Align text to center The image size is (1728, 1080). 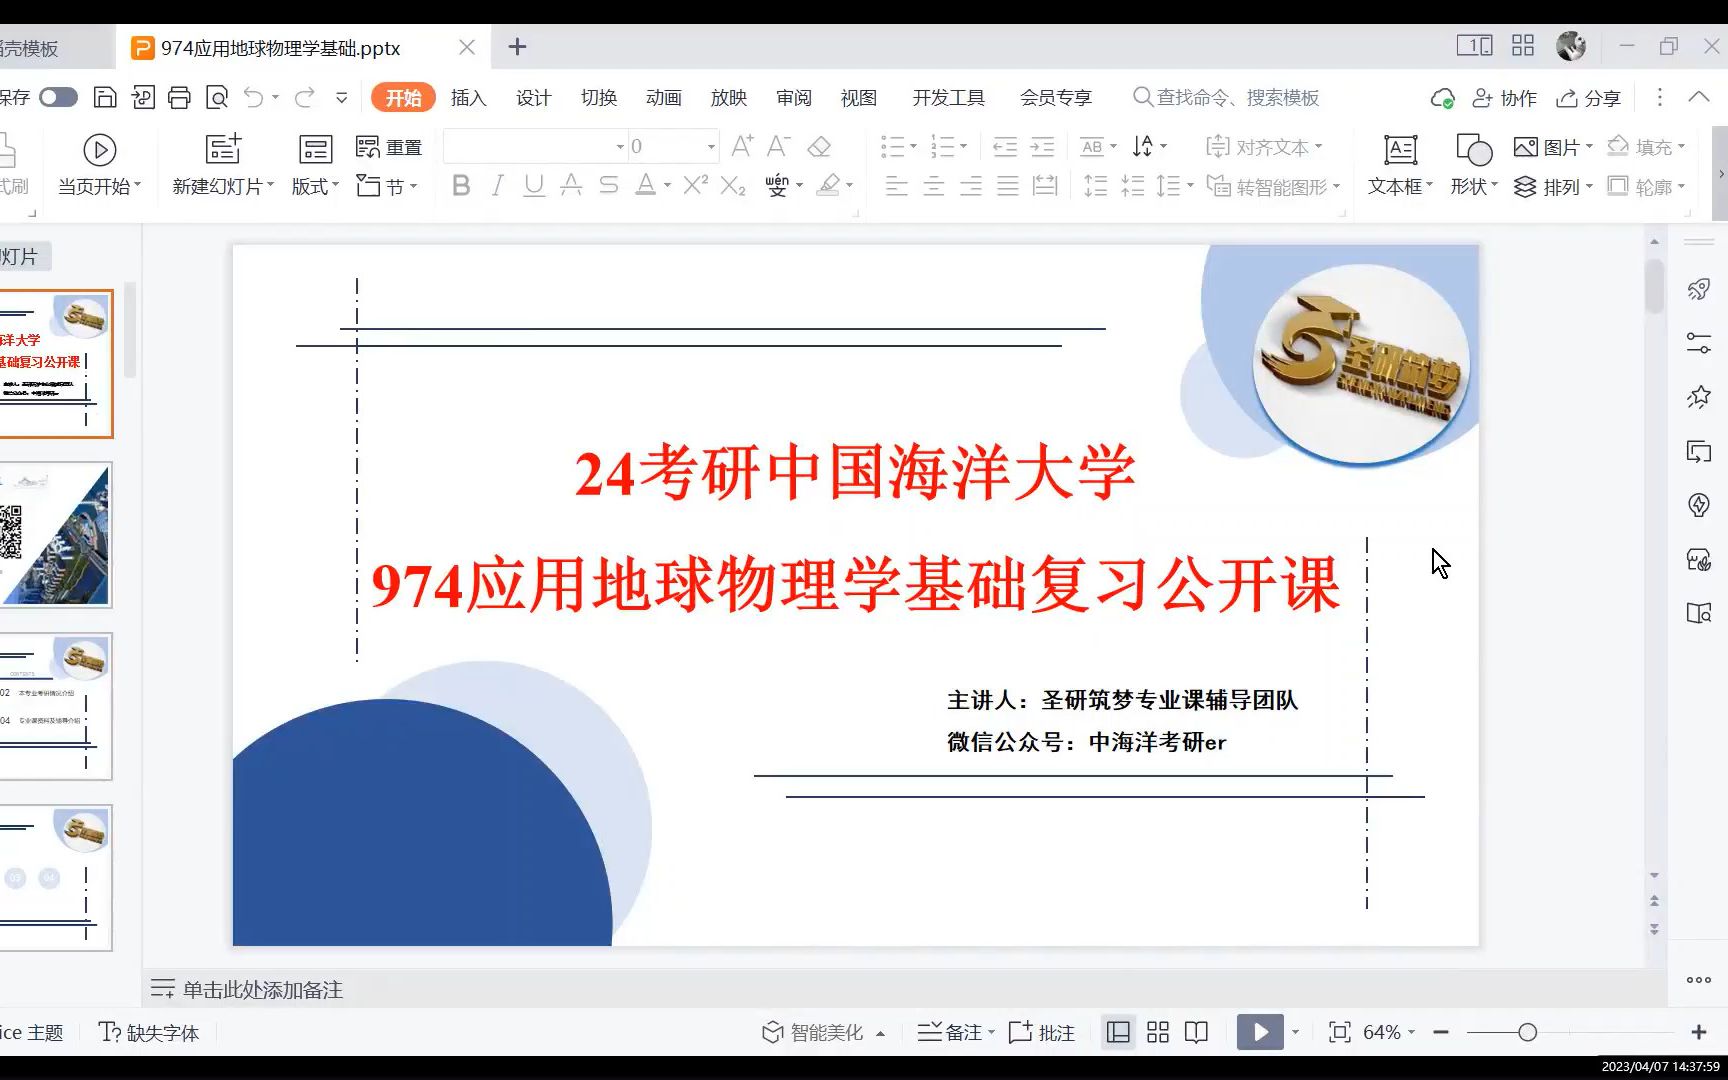coord(933,186)
